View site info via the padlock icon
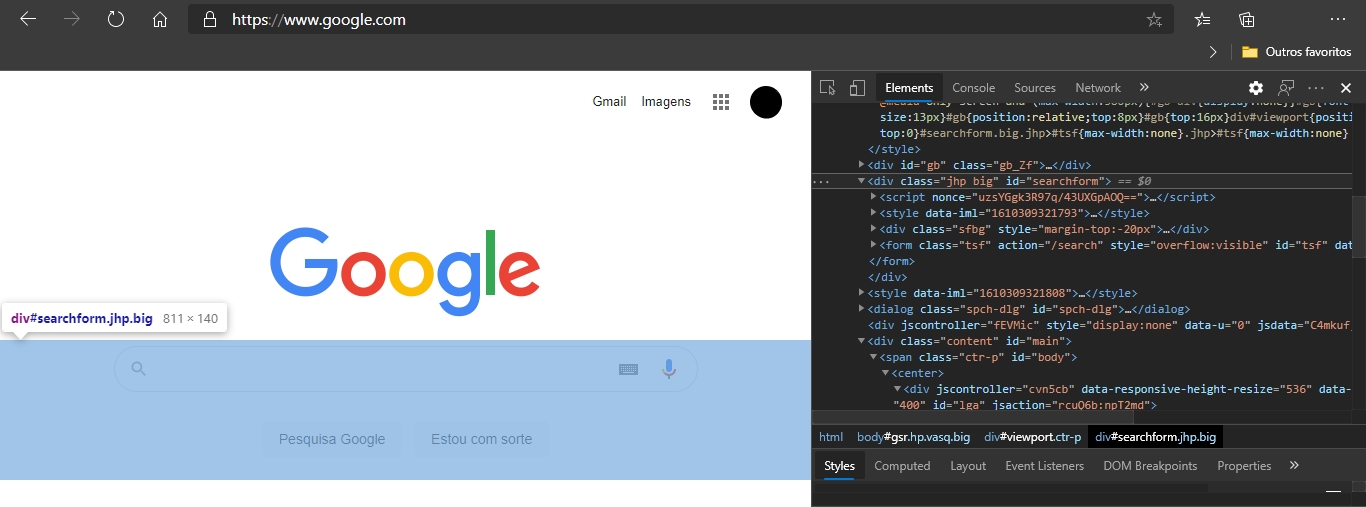The width and height of the screenshot is (1366, 507). [209, 19]
